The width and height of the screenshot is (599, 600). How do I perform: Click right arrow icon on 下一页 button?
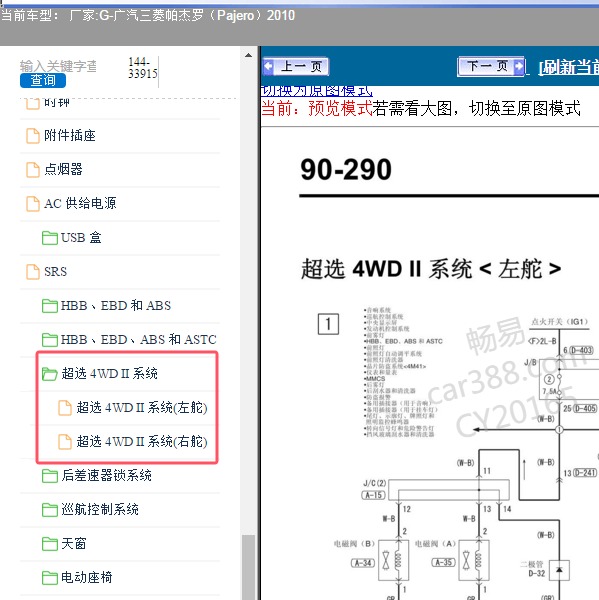(519, 66)
